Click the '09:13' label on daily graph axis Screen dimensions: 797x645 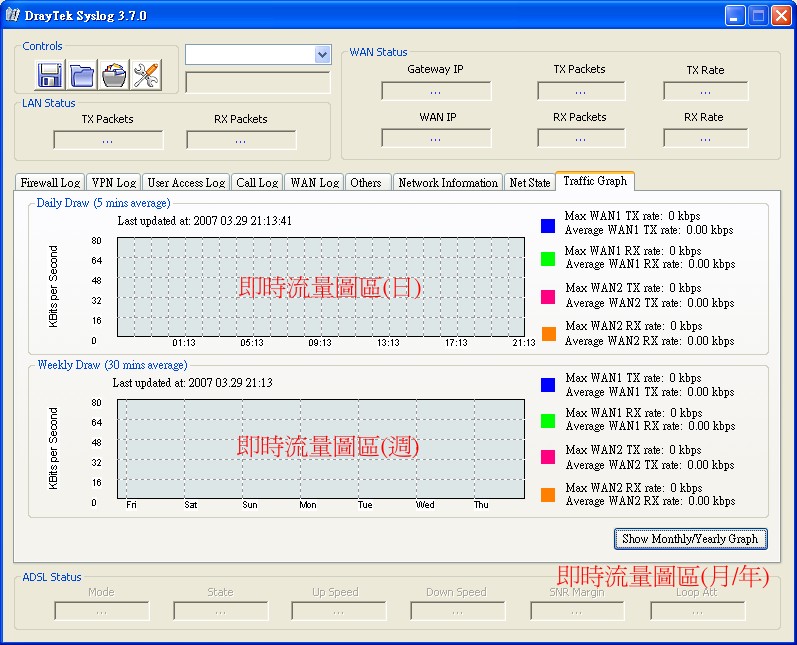(x=320, y=343)
